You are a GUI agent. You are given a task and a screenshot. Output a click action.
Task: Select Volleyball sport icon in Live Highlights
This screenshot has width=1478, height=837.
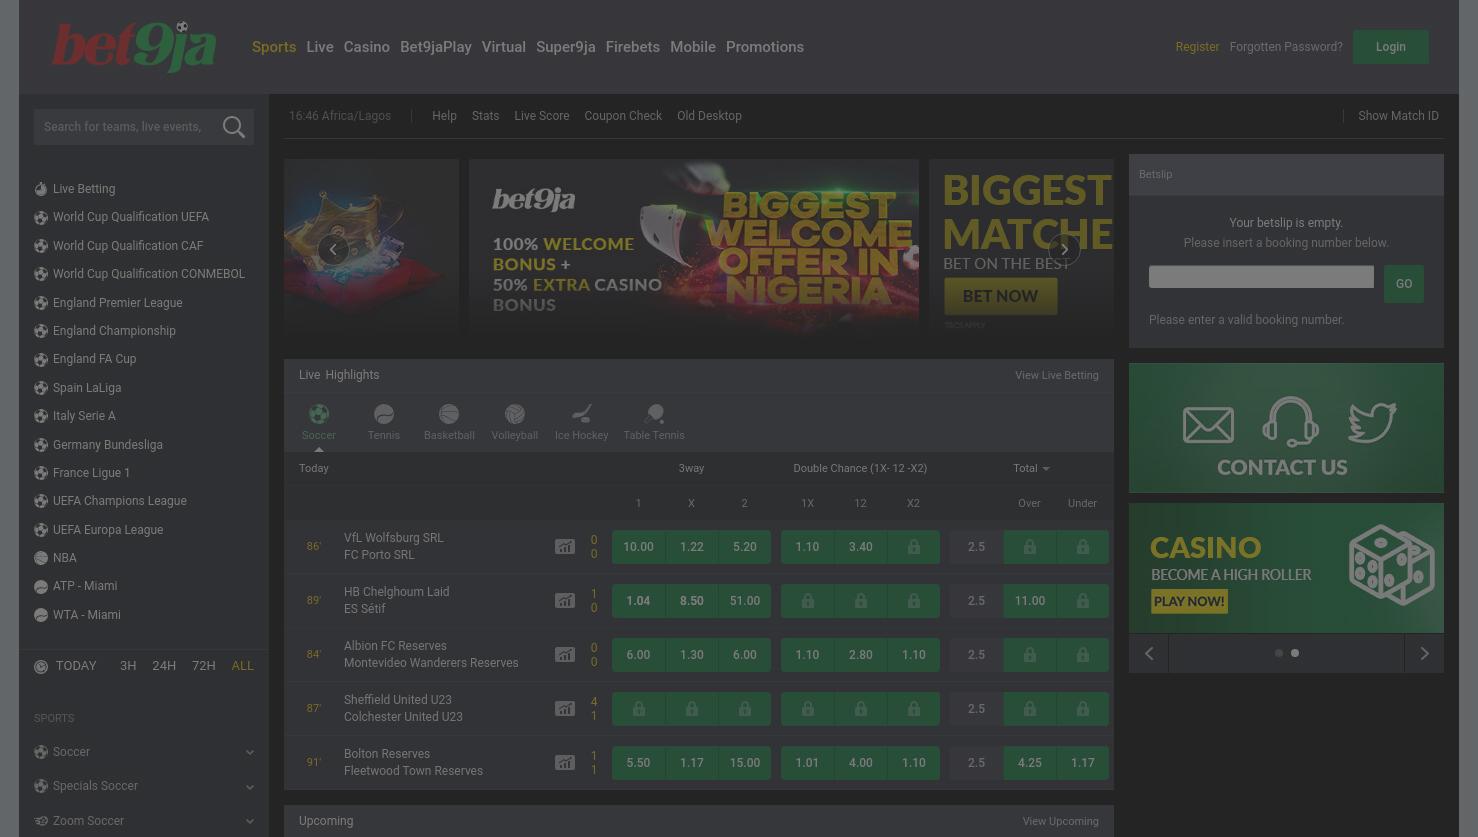point(515,414)
